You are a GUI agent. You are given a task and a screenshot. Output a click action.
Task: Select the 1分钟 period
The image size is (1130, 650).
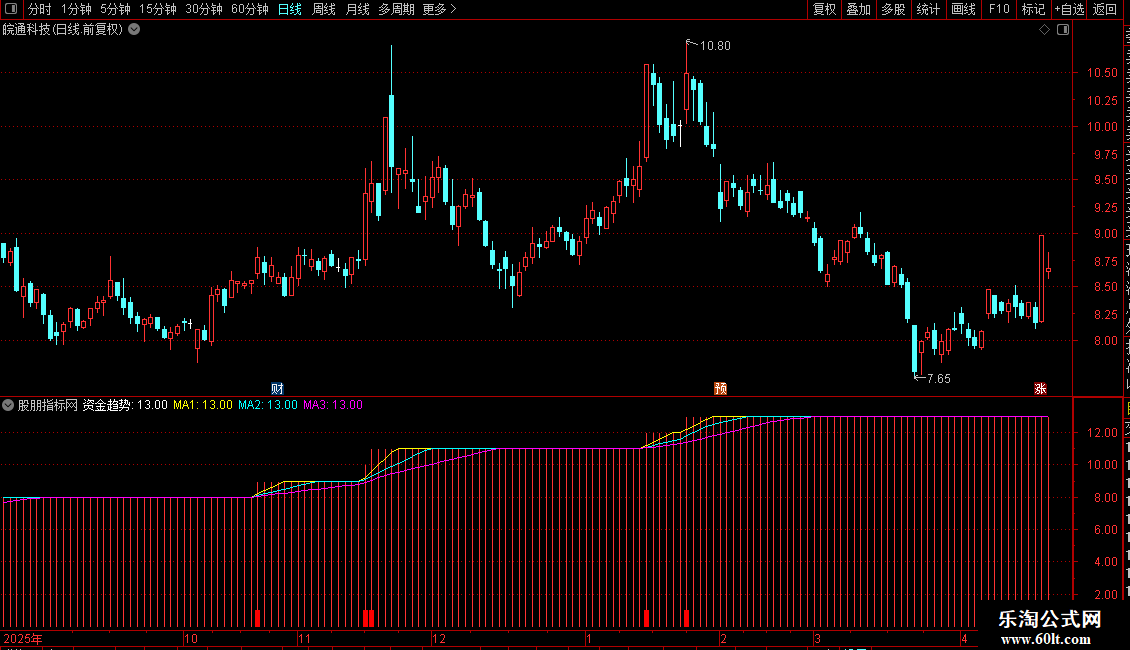[x=76, y=9]
